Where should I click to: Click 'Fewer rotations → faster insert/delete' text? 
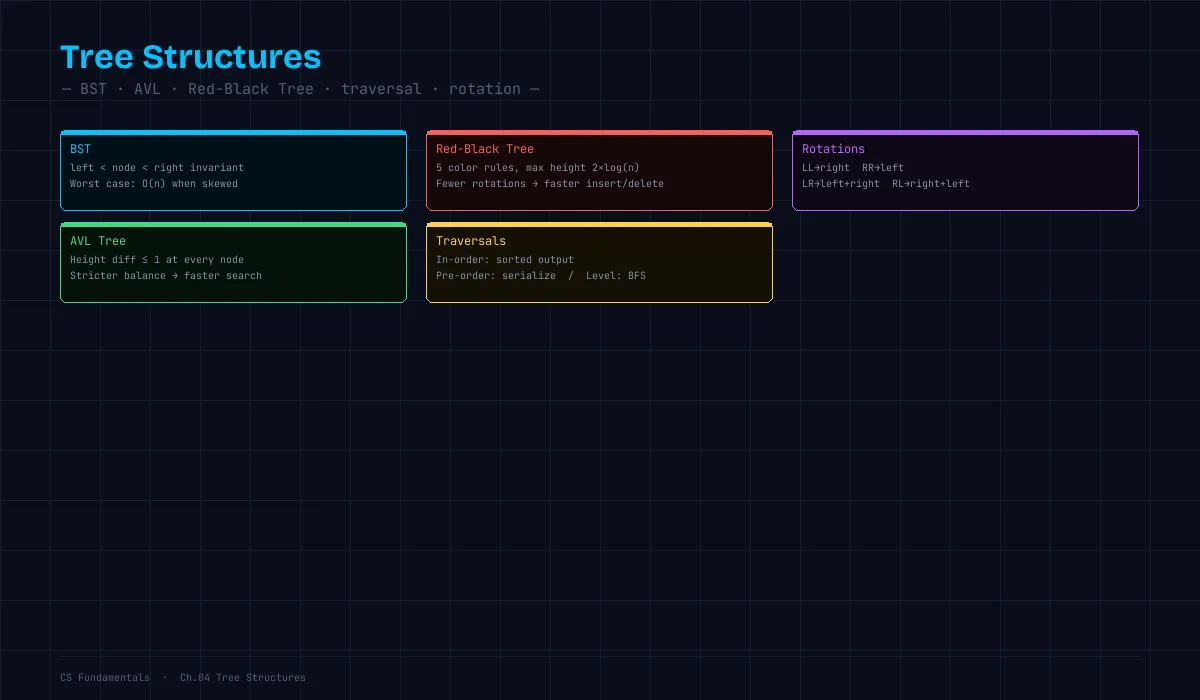click(x=550, y=184)
